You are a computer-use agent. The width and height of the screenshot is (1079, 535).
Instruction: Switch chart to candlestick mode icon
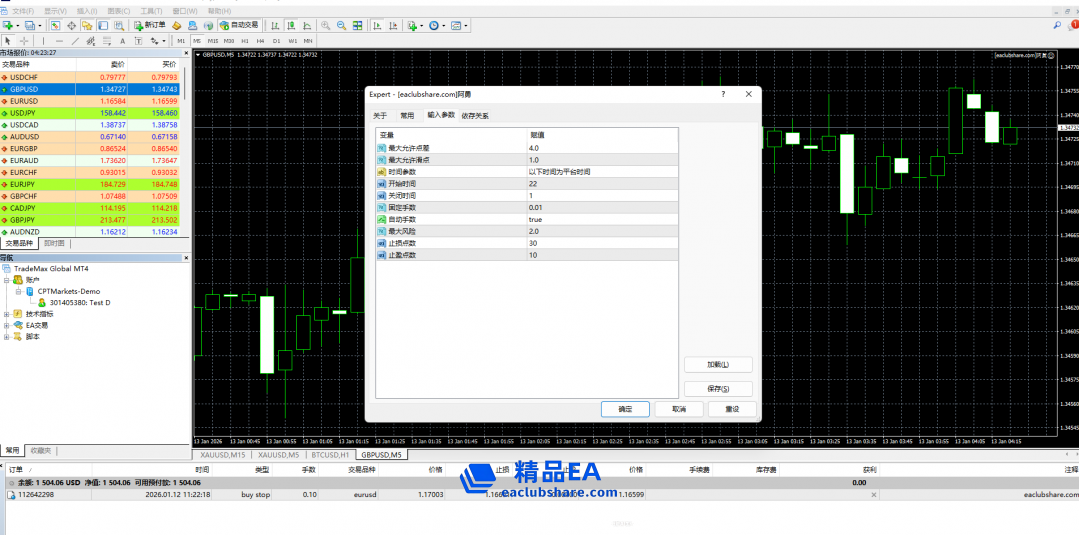coord(291,25)
